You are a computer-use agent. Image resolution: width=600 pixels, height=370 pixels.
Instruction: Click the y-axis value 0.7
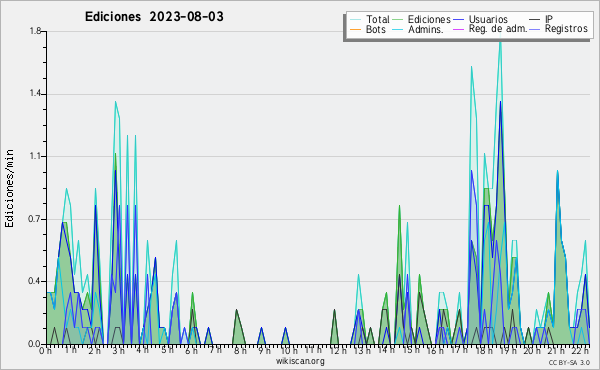[35, 219]
